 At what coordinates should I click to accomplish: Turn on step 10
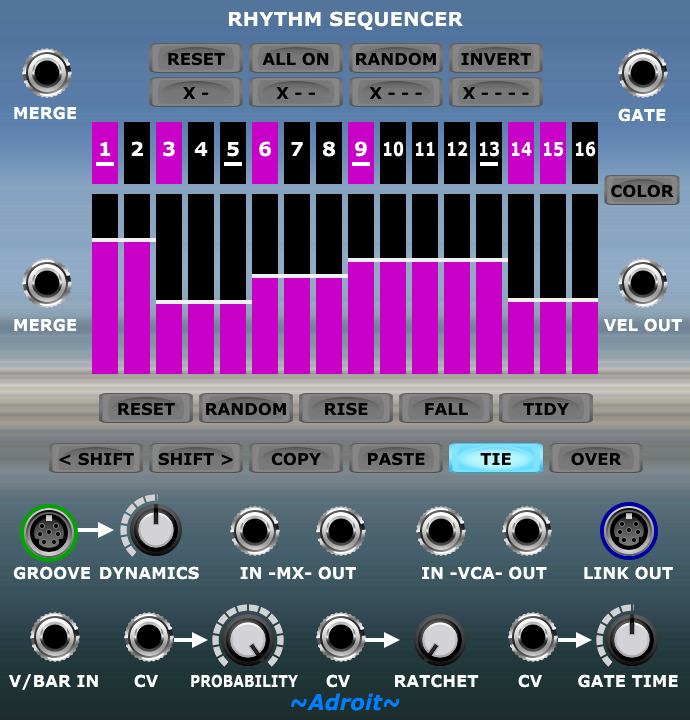coord(393,153)
